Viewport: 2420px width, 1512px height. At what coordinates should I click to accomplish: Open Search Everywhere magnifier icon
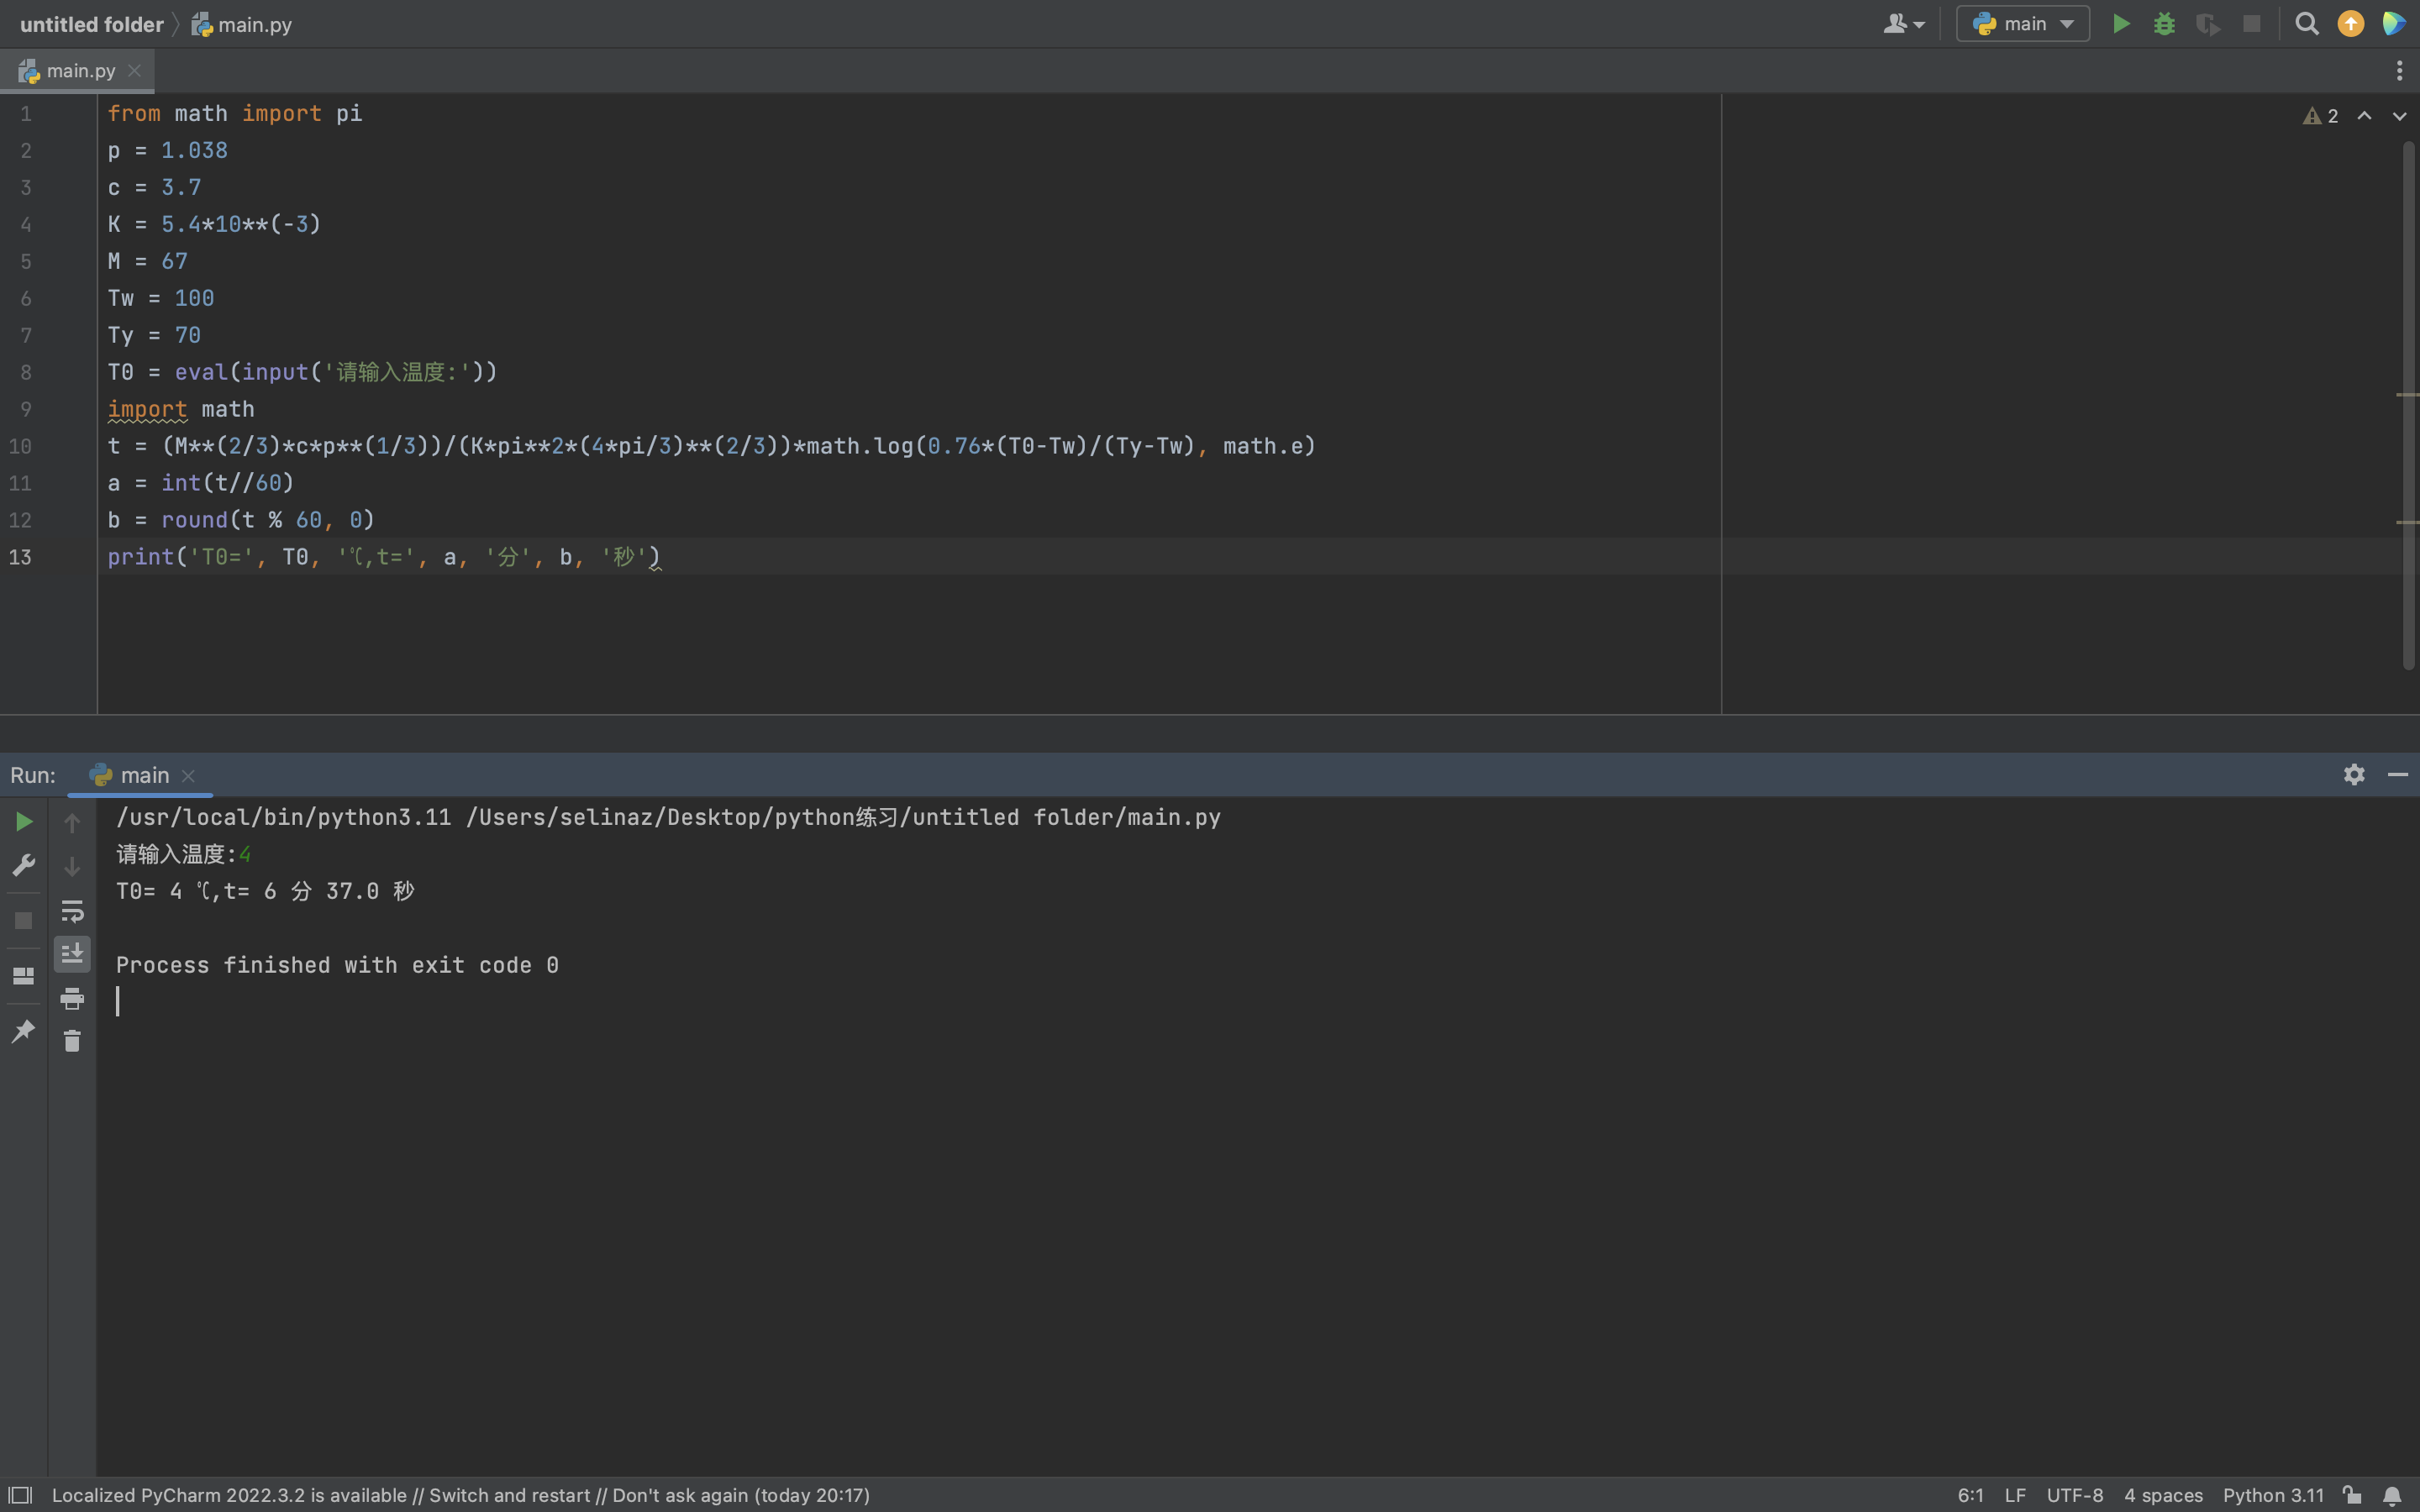[x=2307, y=24]
